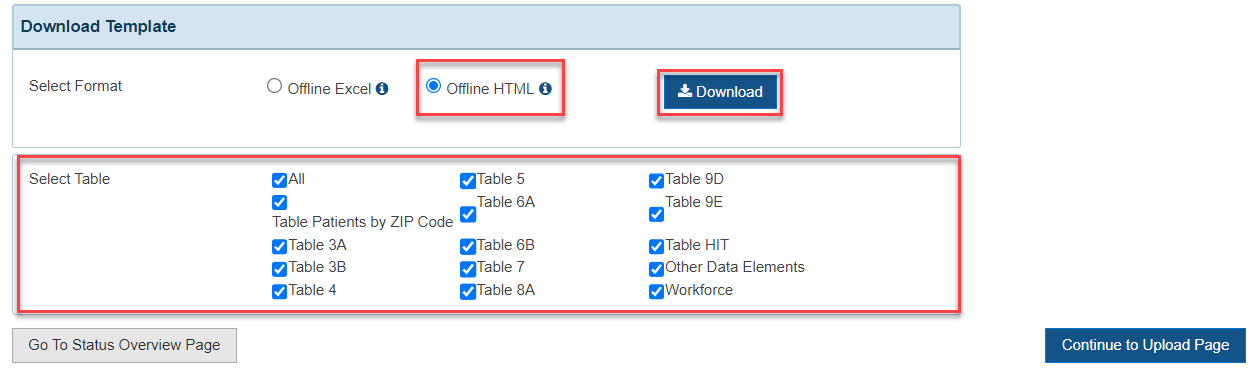Uncheck the Table 3A checkbox
Screen dimensions: 1259x375
279,246
